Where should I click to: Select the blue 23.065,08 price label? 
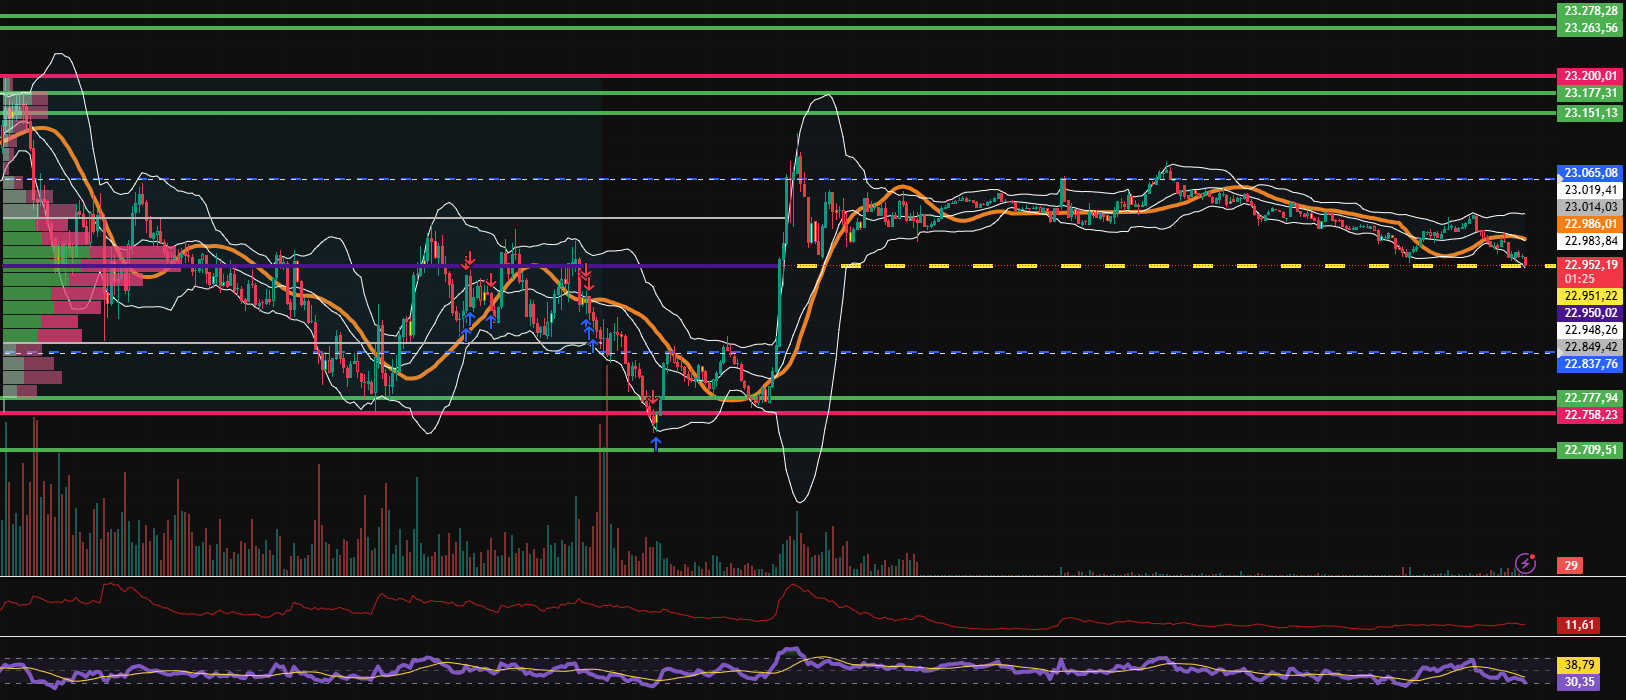click(1591, 172)
